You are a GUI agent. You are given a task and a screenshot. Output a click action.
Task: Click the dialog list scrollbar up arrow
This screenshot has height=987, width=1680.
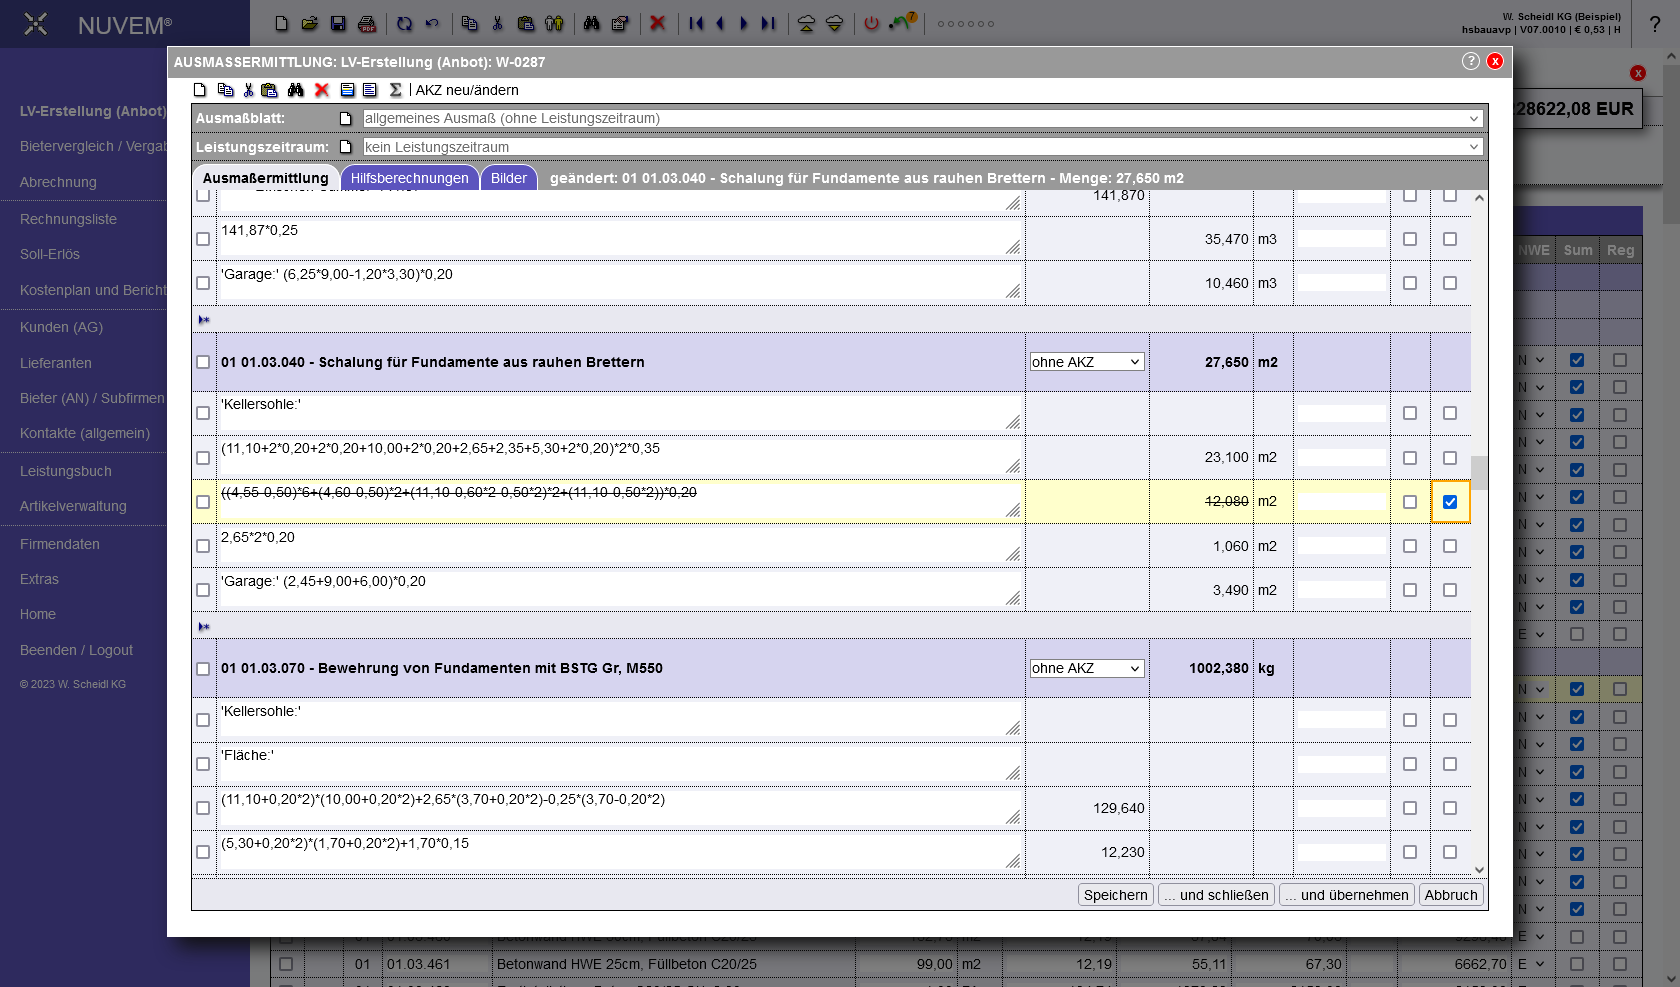coord(1479,198)
